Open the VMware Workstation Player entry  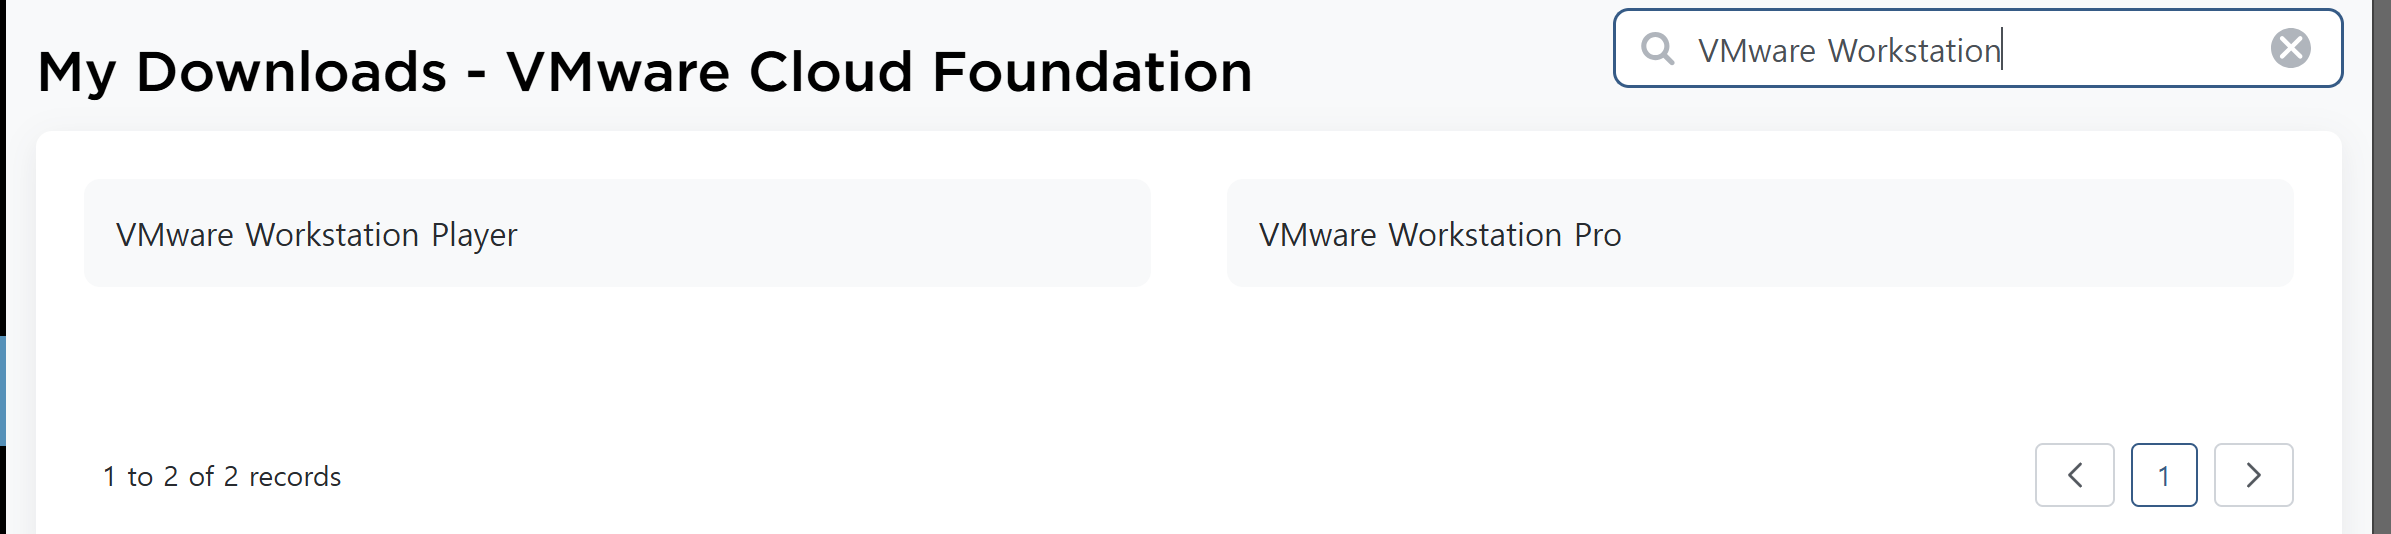617,233
